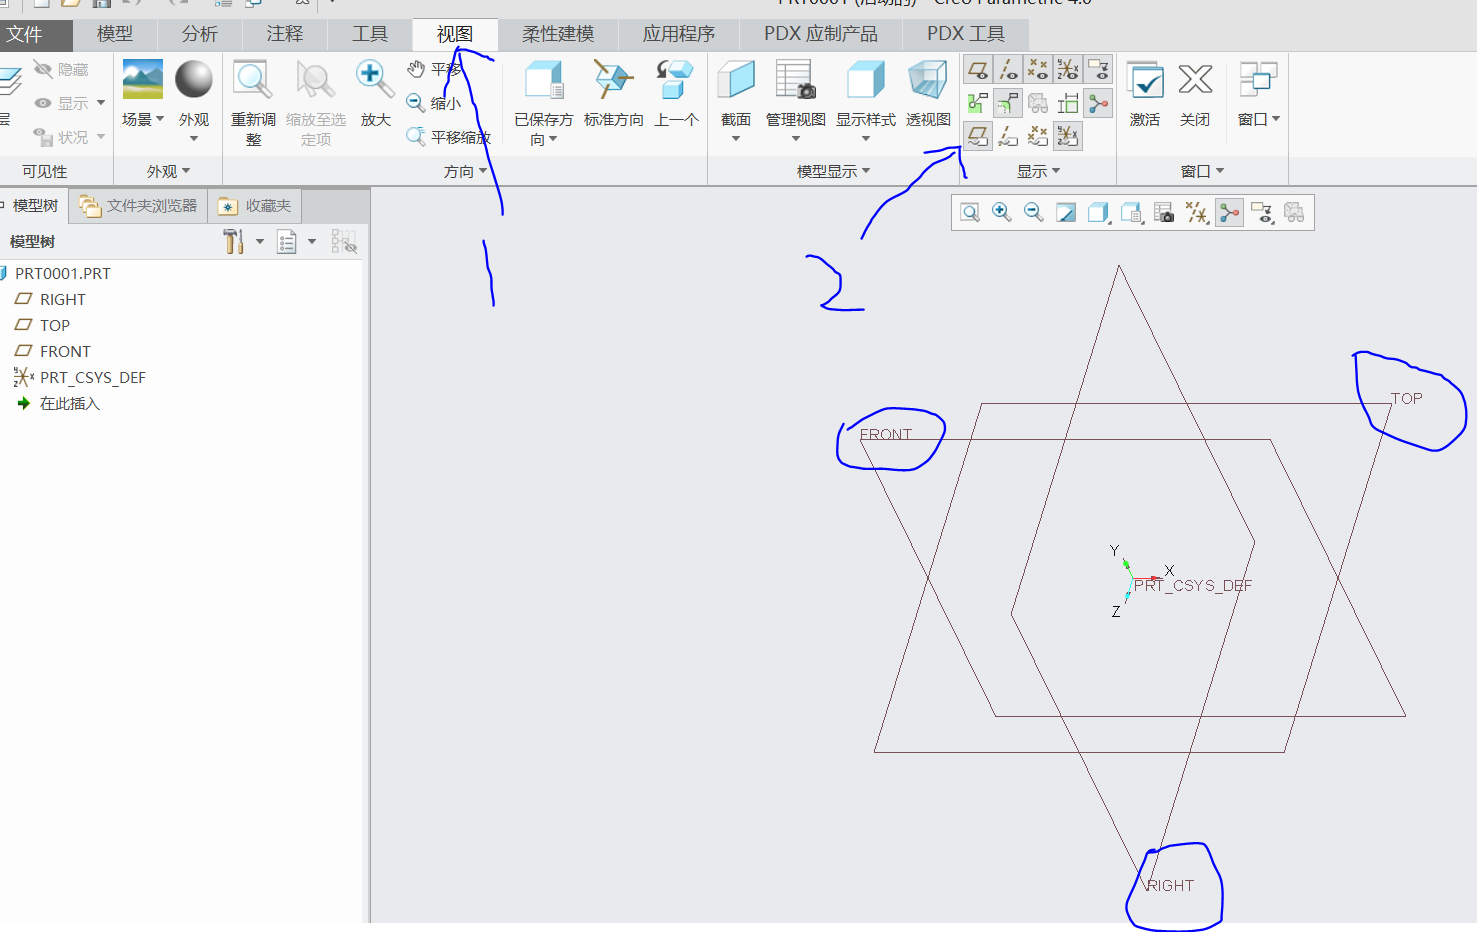Click the 平移缩放 pan zoom button

click(x=449, y=137)
